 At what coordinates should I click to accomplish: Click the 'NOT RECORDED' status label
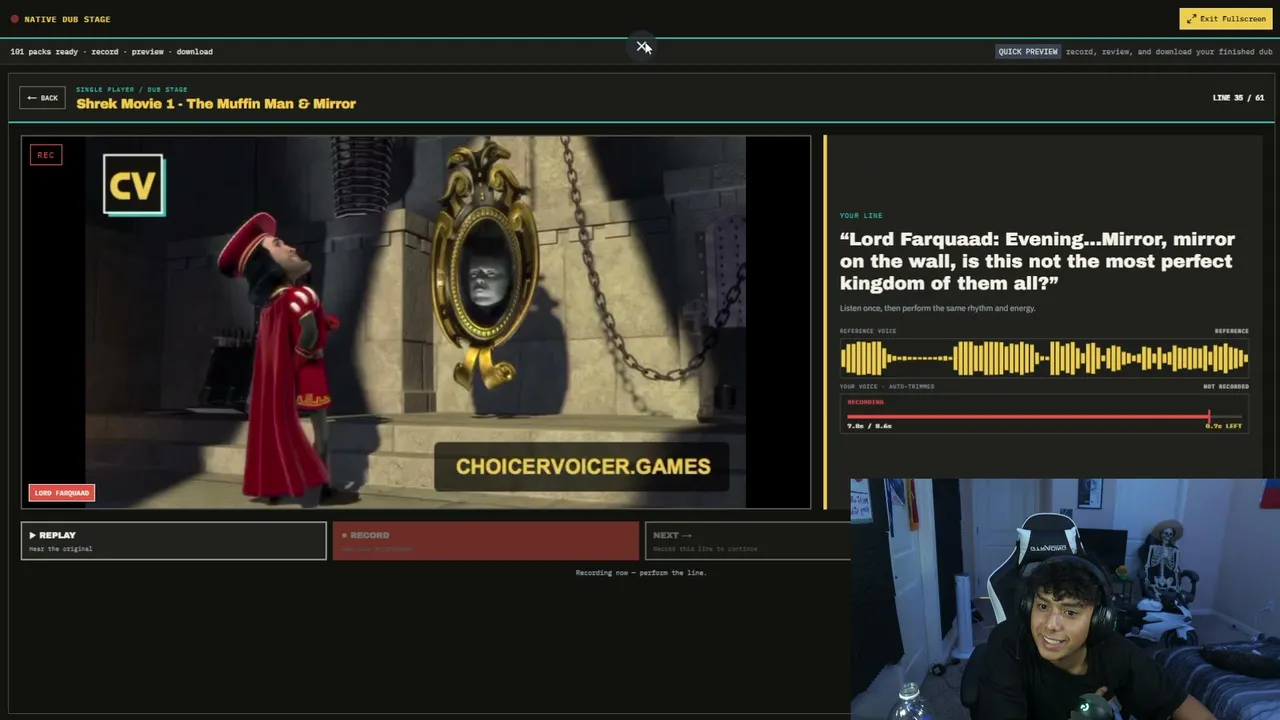pos(1226,386)
